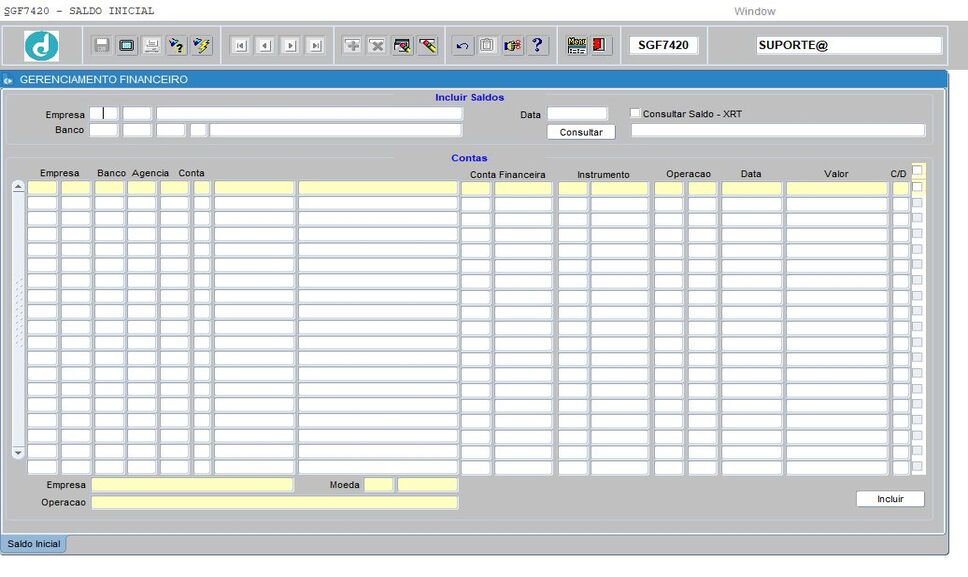
Task: Click the first yellow Moeda code field
Action: click(378, 485)
